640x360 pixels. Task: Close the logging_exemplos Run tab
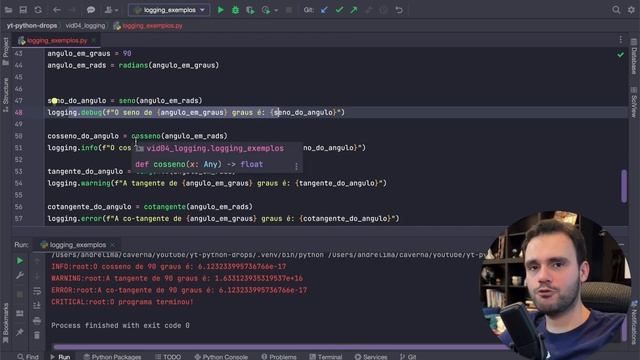(113, 245)
